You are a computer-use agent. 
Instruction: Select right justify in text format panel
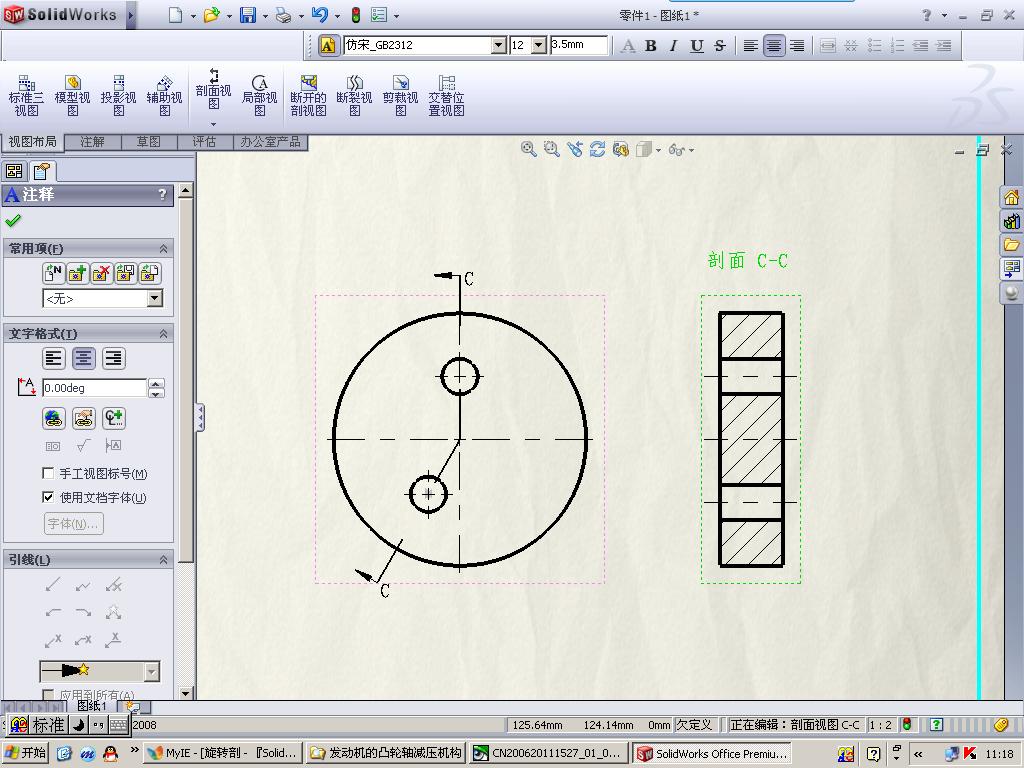click(x=114, y=358)
